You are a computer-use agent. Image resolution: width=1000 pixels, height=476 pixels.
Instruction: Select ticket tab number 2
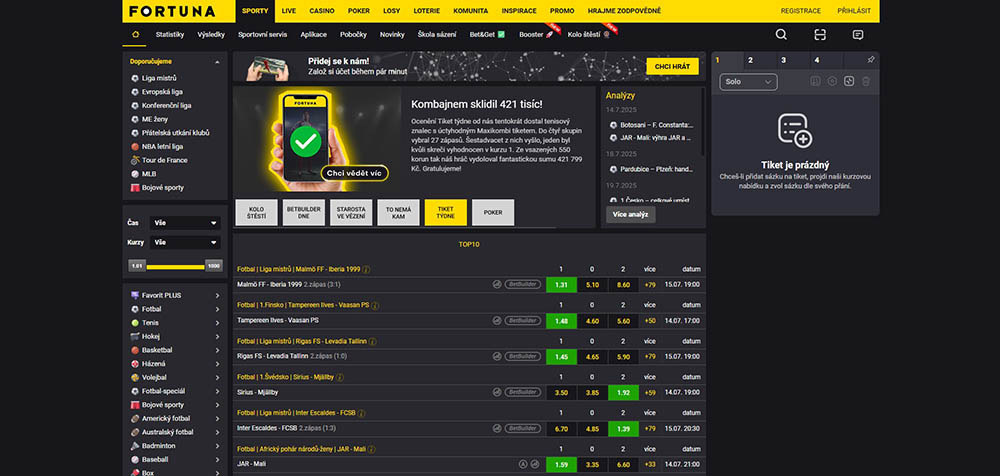[750, 60]
